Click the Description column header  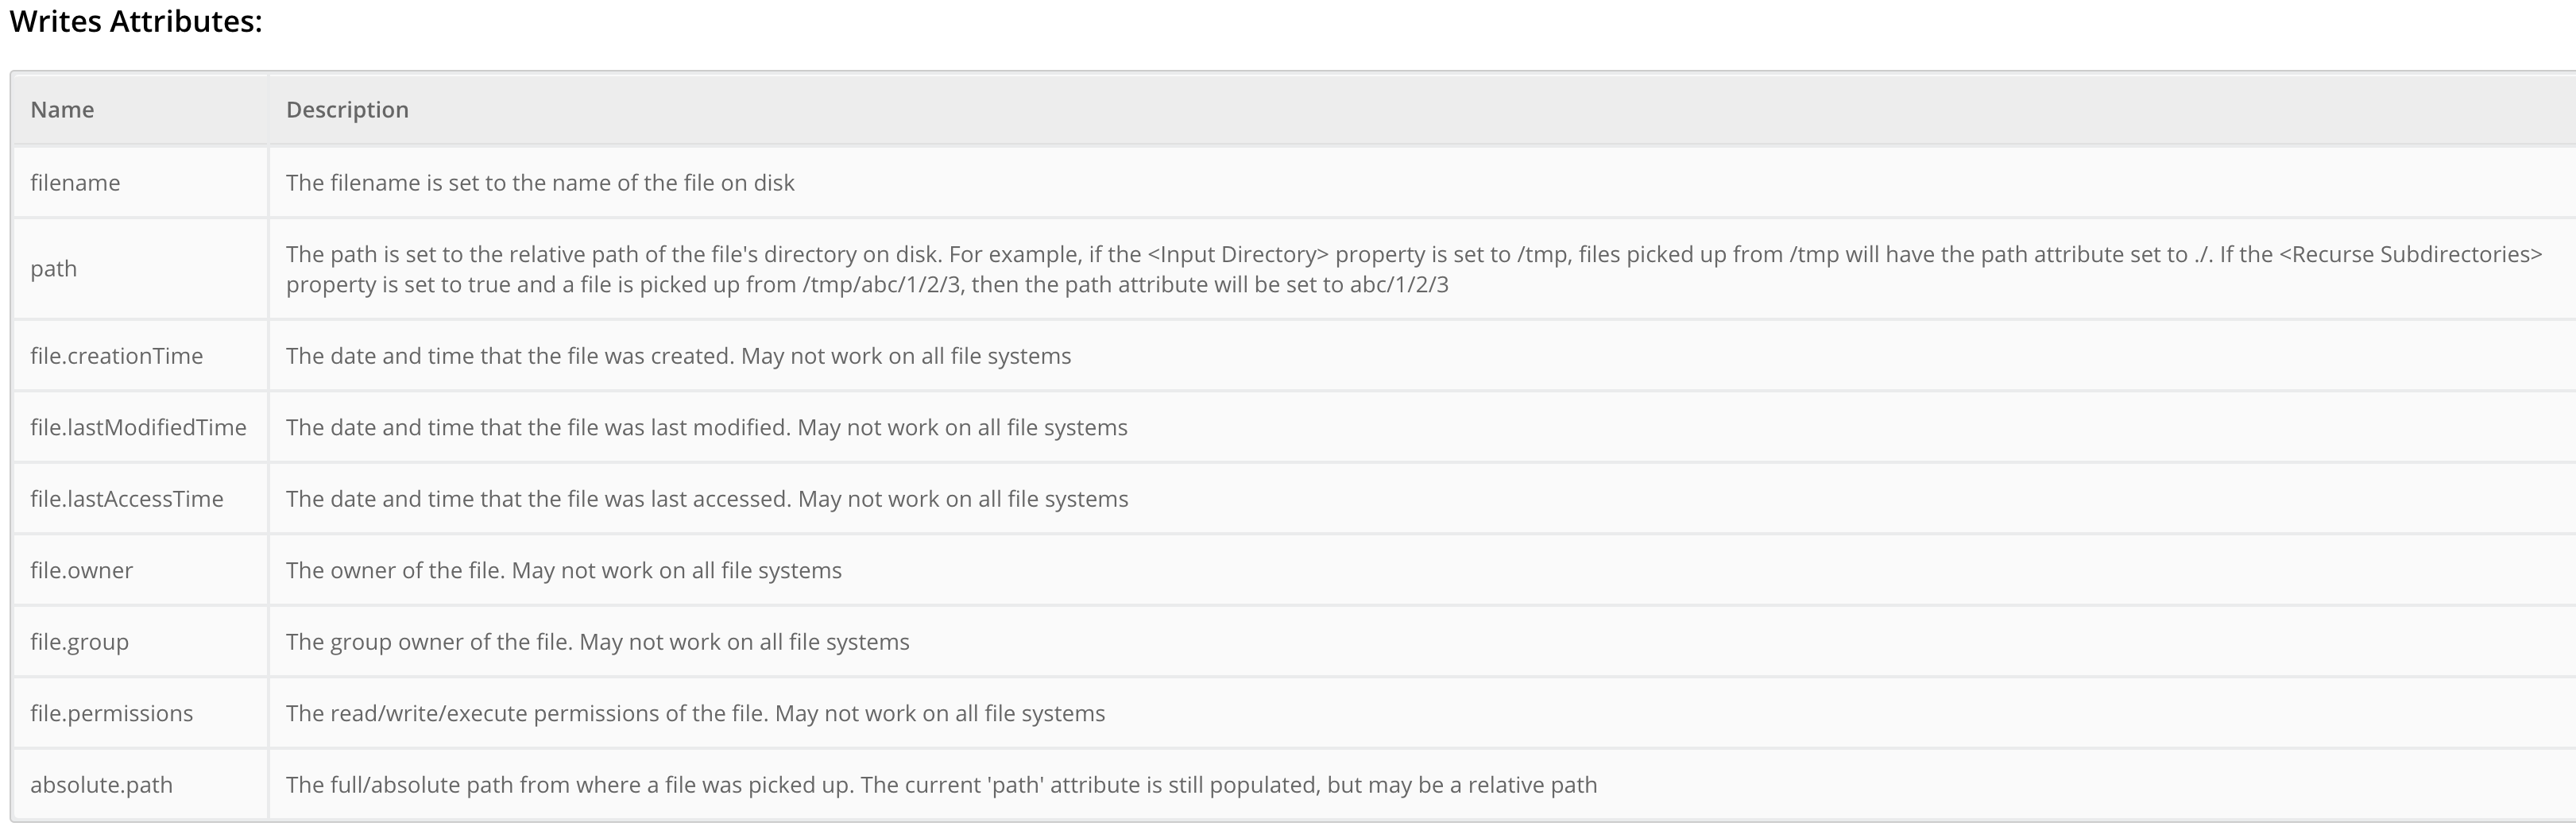[x=347, y=110]
